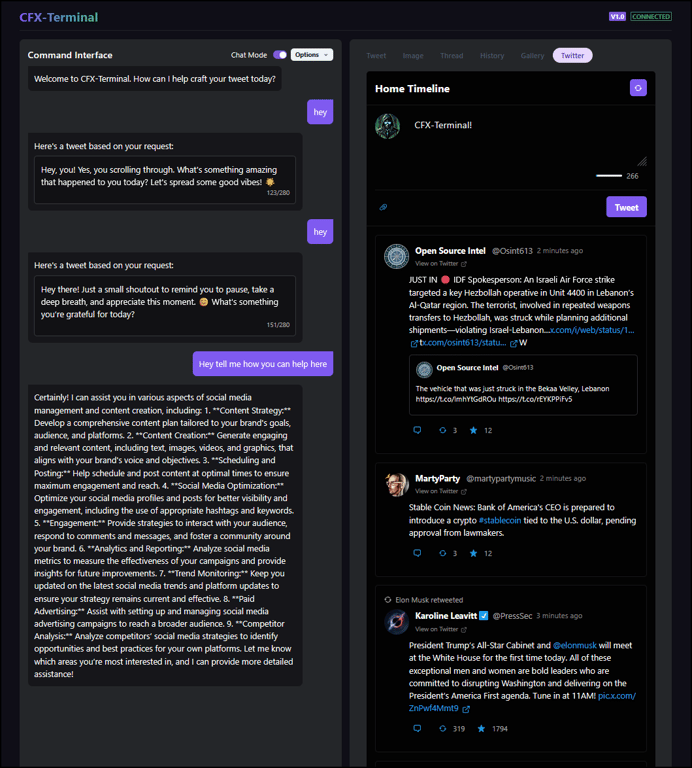
Task: Click the purple Tweet button
Action: click(x=626, y=207)
